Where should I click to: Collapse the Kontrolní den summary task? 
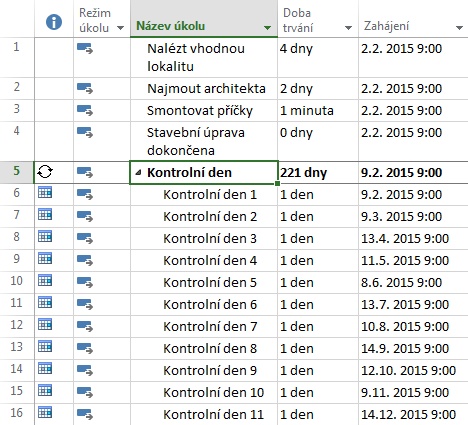point(138,173)
